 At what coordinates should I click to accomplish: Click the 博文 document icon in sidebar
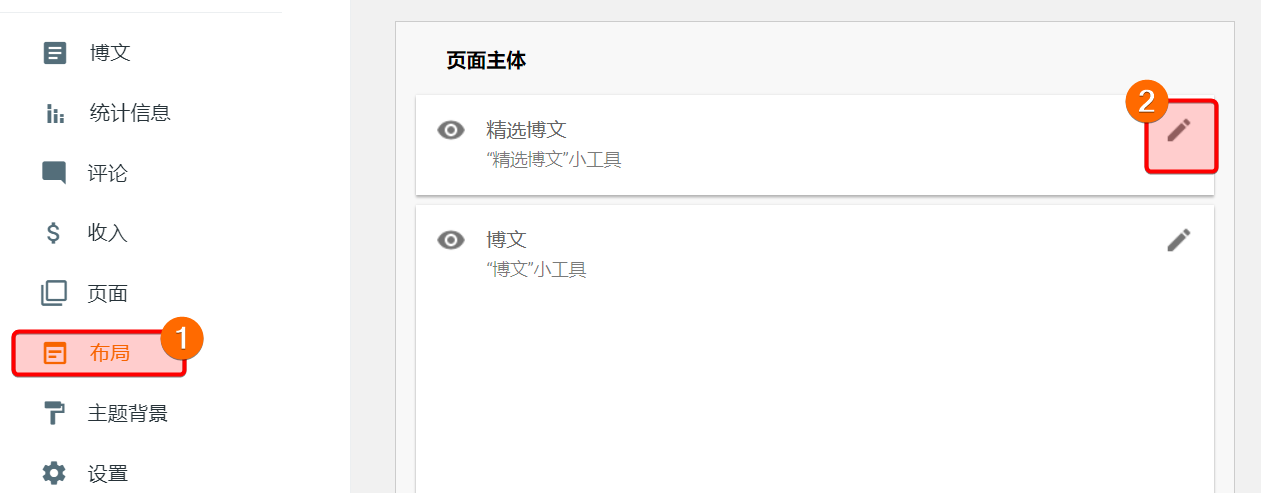click(55, 53)
